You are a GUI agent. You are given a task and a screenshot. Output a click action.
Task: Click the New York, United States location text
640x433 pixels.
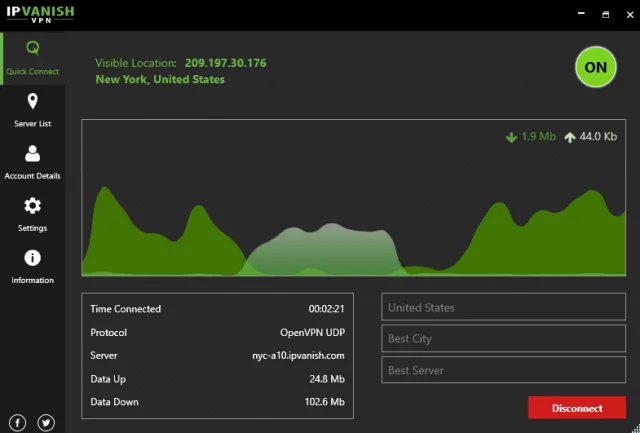click(x=160, y=79)
